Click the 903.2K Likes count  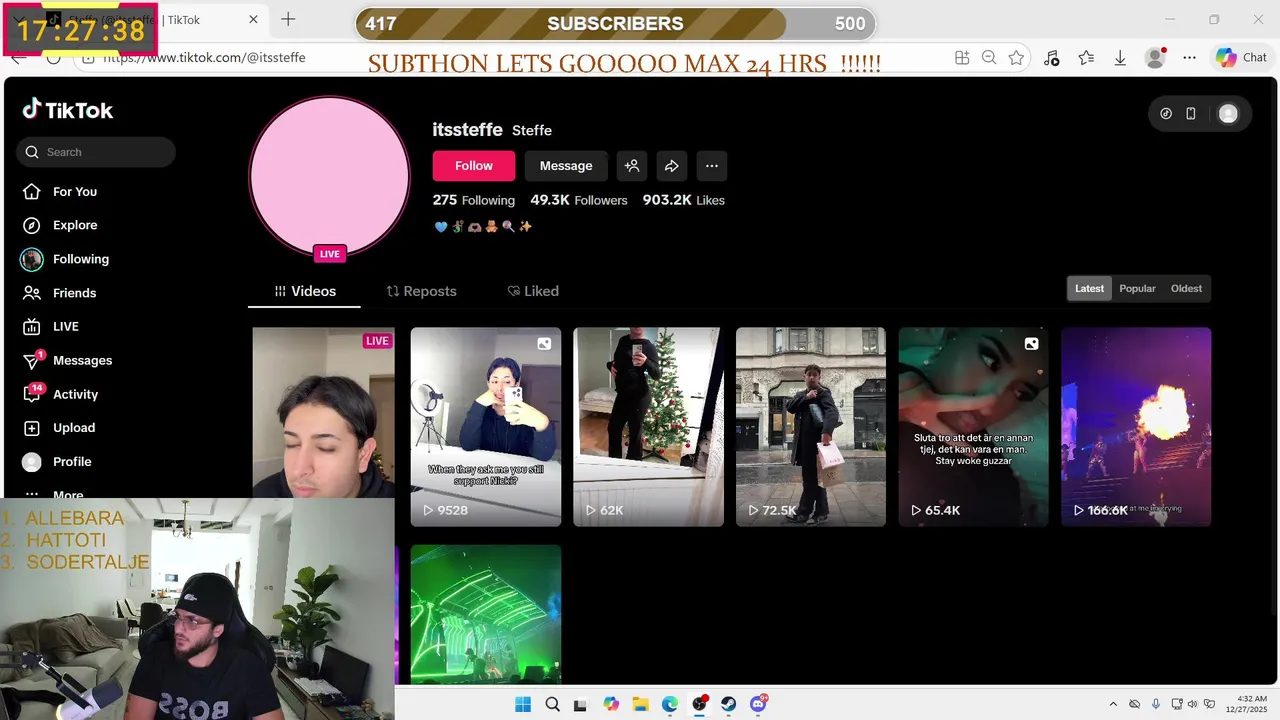[684, 200]
